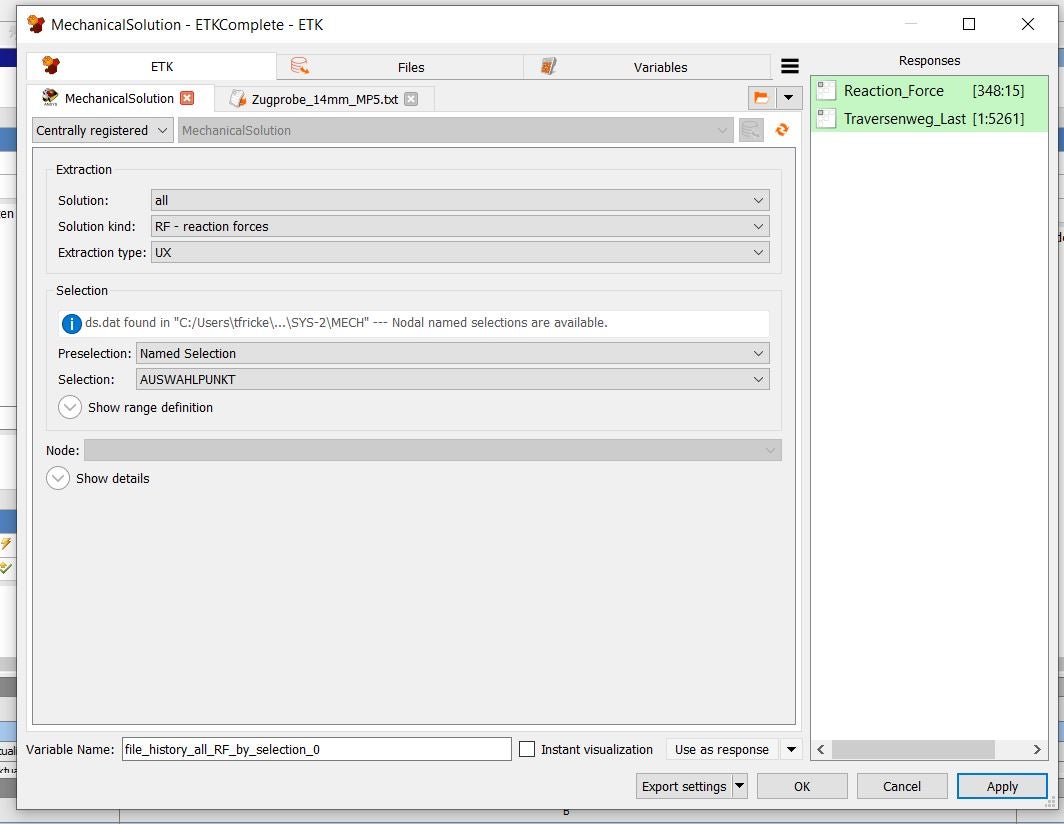The image size is (1064, 824).
Task: Click the Apply button
Action: (x=1002, y=786)
